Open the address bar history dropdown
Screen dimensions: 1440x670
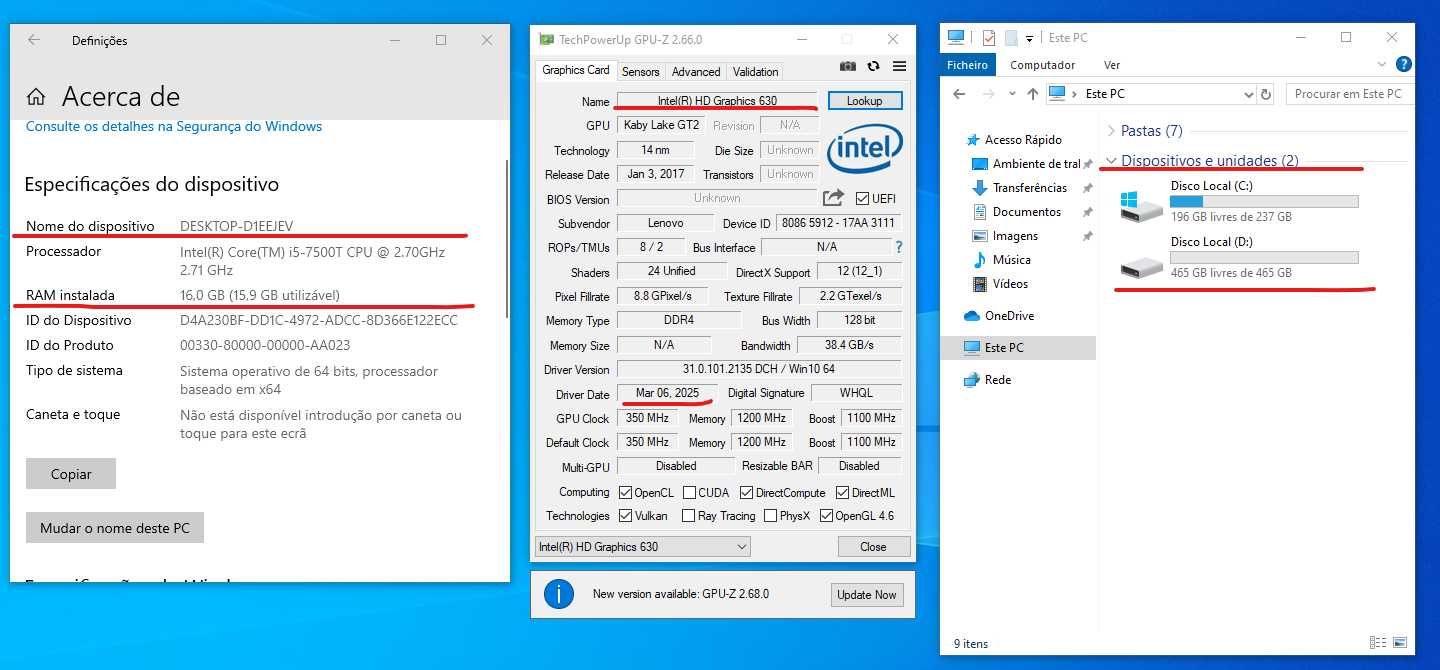click(1248, 94)
